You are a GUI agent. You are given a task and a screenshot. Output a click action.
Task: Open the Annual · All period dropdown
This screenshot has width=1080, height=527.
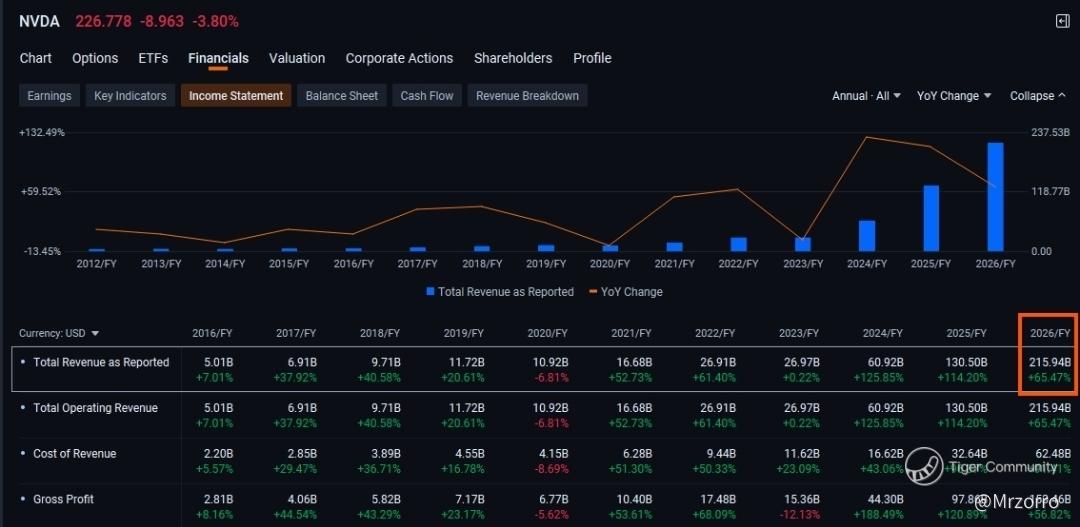(x=866, y=96)
